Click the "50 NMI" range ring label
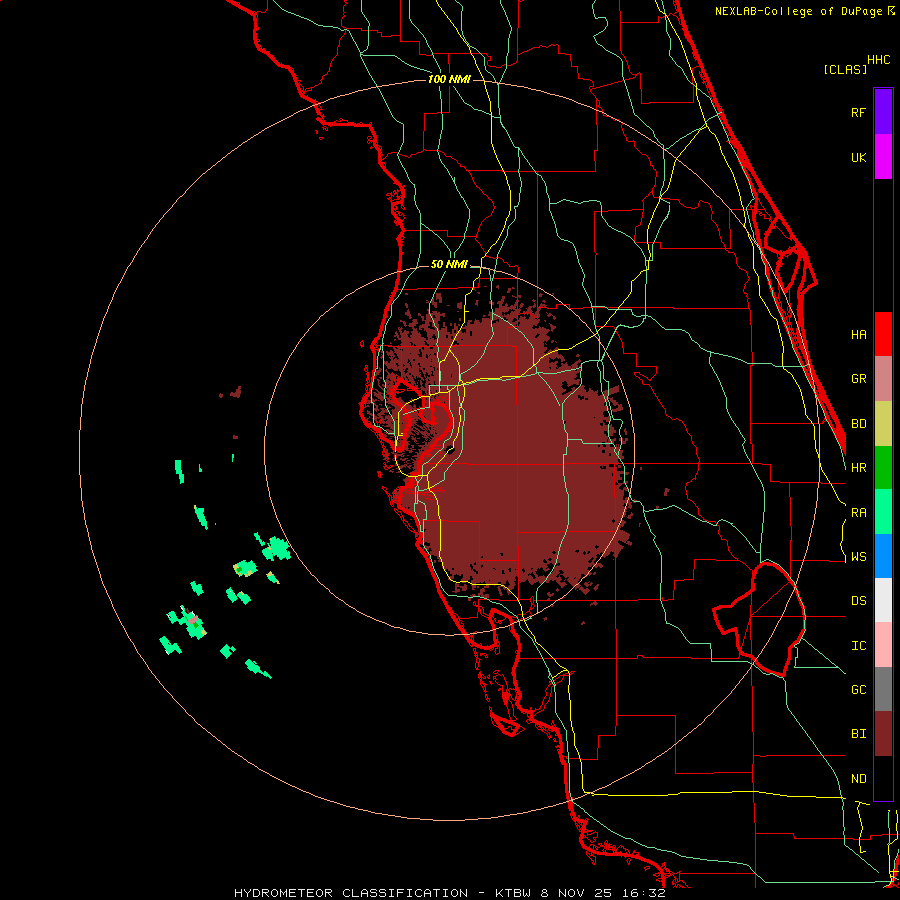Viewport: 900px width, 900px height. coord(449,264)
